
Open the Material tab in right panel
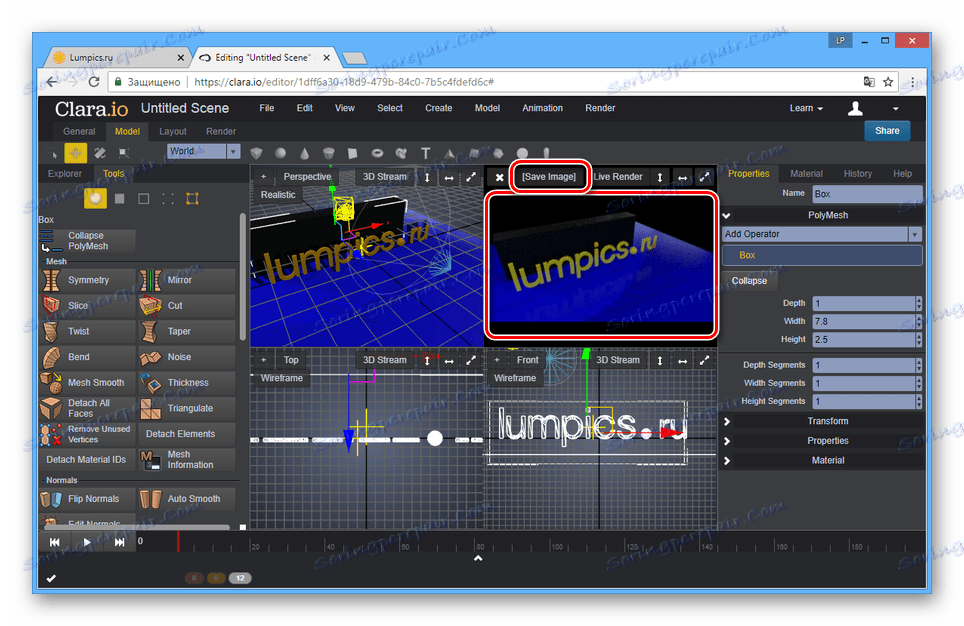click(806, 174)
